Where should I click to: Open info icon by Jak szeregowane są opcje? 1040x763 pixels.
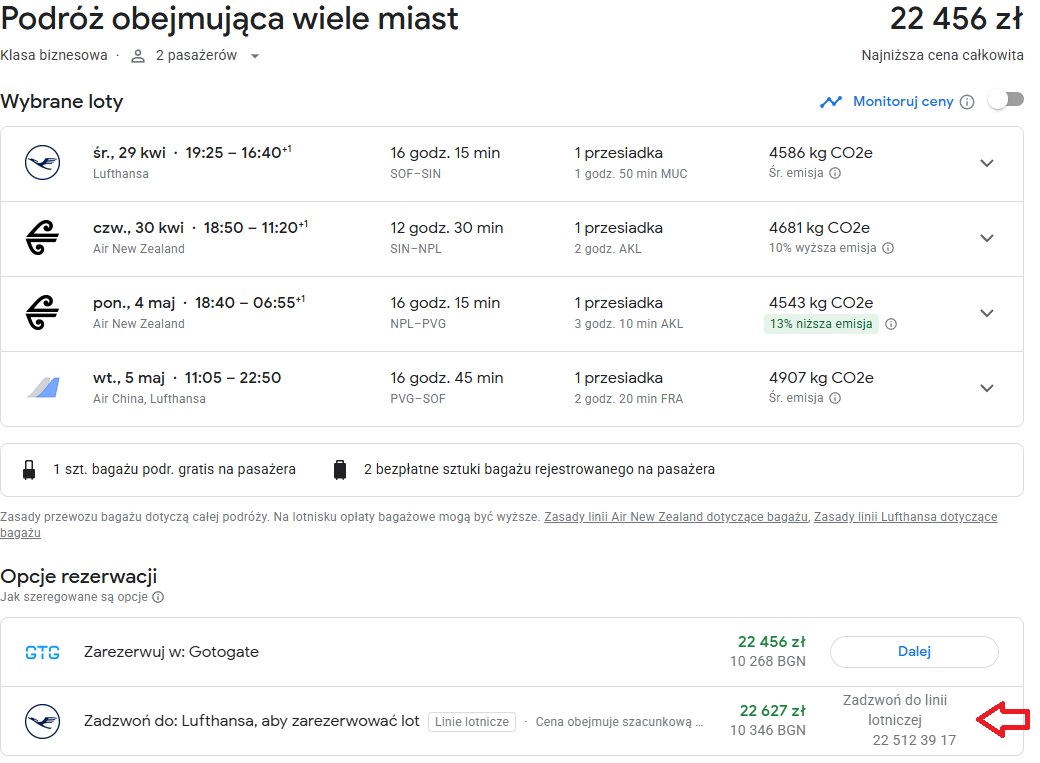click(158, 597)
